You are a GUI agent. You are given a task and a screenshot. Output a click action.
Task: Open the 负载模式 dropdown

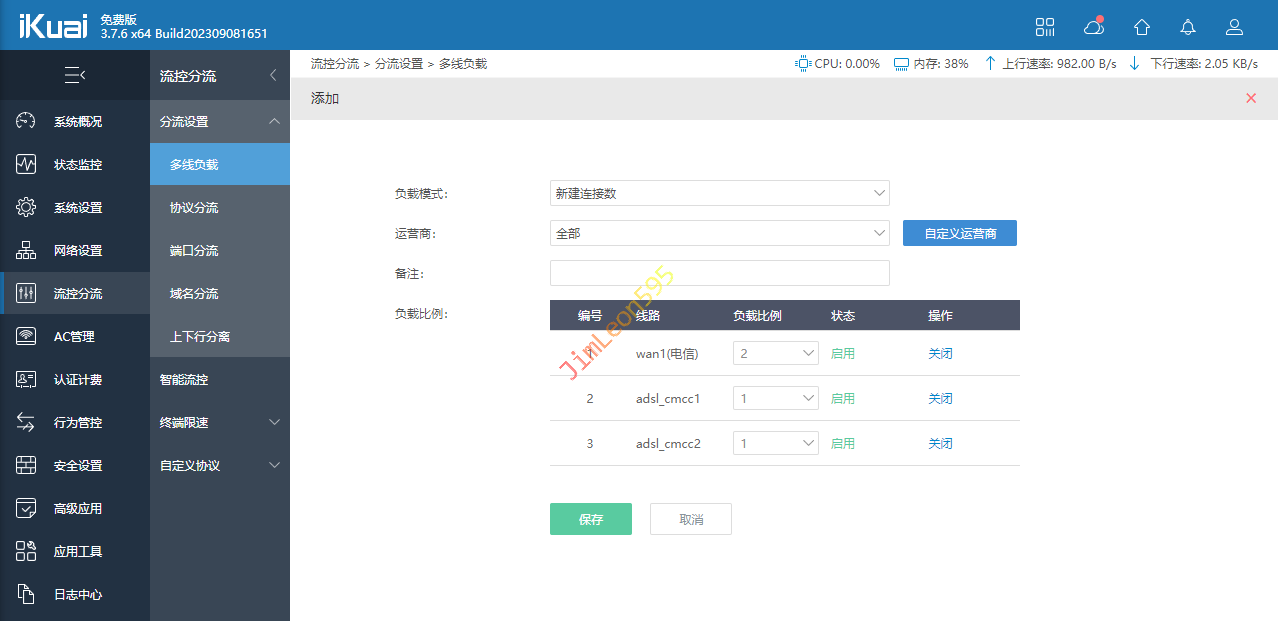coord(719,193)
